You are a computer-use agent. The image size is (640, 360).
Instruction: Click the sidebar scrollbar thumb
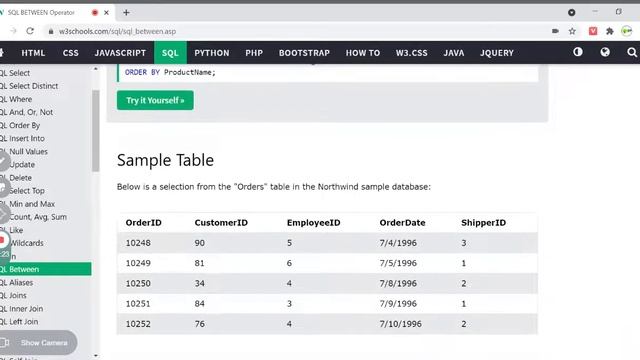tap(96, 131)
